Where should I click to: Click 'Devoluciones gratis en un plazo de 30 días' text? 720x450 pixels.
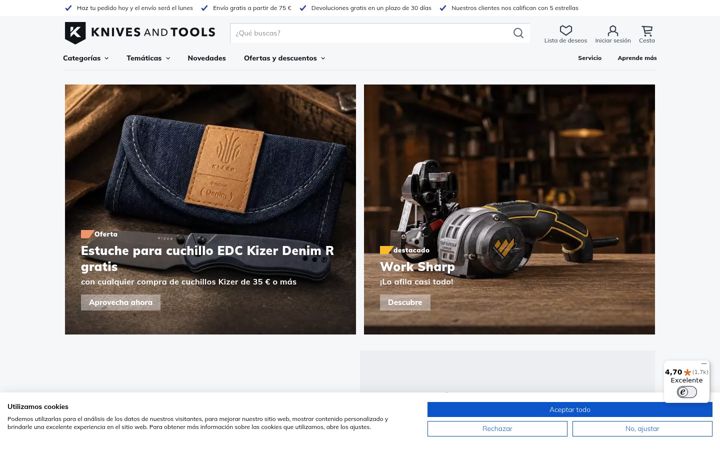pyautogui.click(x=371, y=8)
